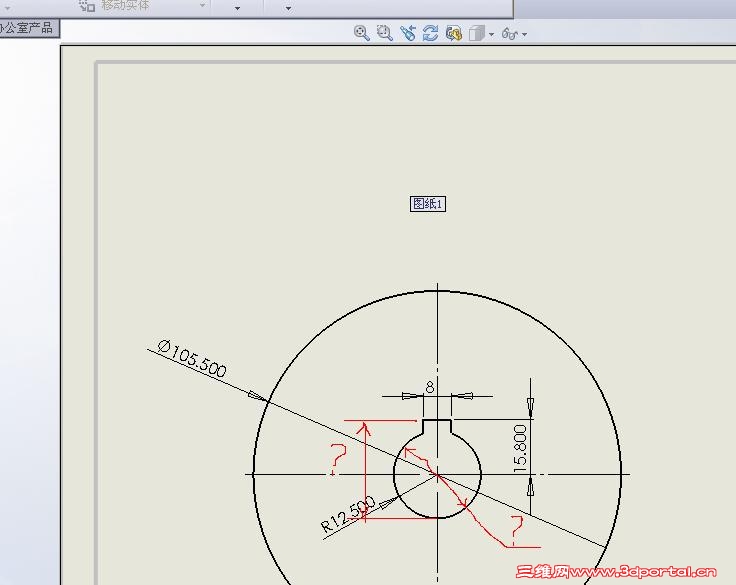Open the 3D Drawing View icon
The width and height of the screenshot is (736, 585).
pos(453,33)
